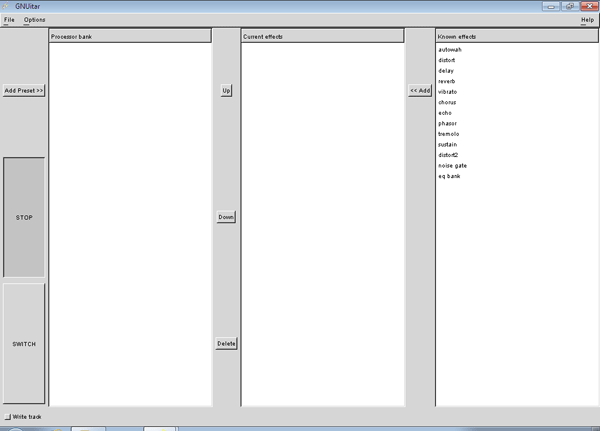Pick the tremolo effect
Viewport: 600px width, 431px height.
tap(449, 134)
